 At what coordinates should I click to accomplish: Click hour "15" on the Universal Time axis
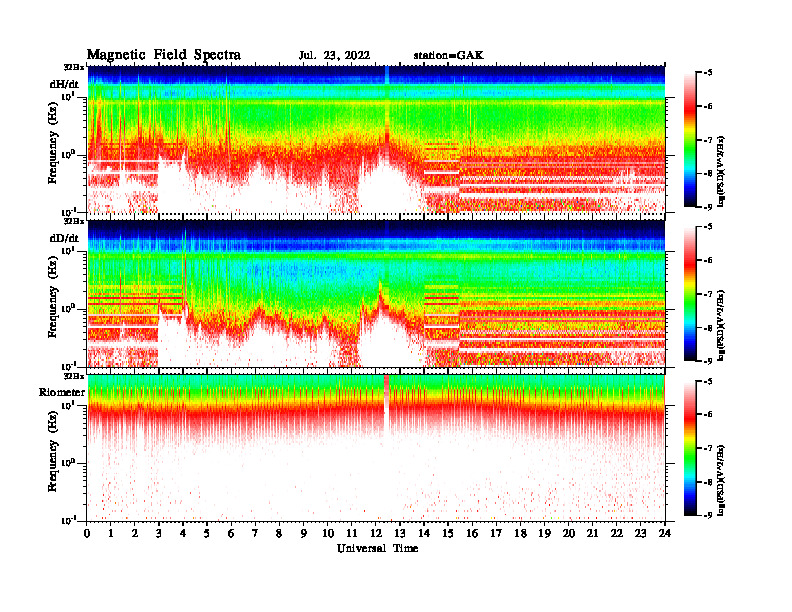point(449,534)
